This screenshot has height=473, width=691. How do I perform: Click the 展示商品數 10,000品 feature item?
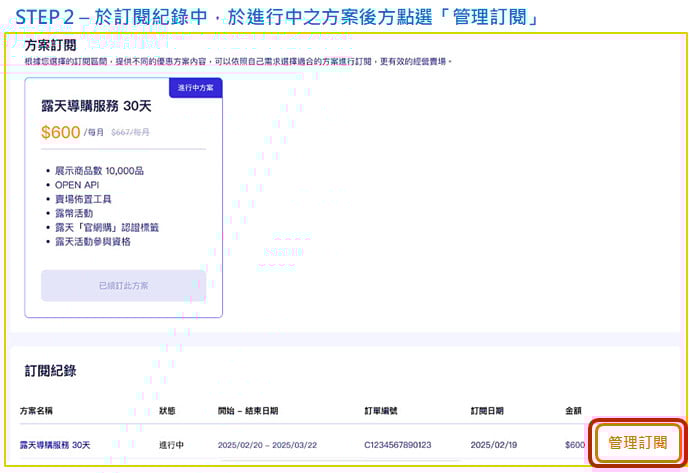[x=102, y=171]
